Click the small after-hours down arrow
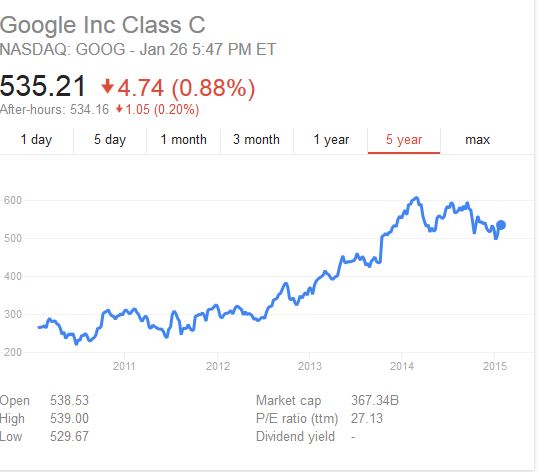Screen dimensions: 540x472 119,109
